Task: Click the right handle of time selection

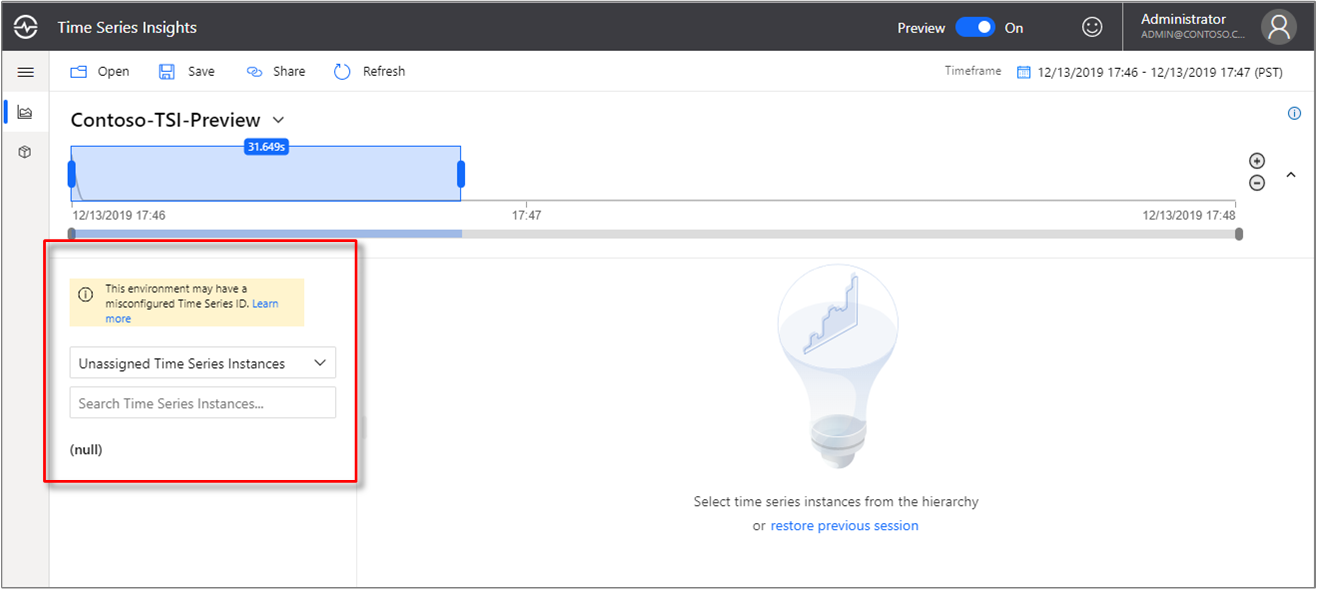Action: (x=461, y=174)
